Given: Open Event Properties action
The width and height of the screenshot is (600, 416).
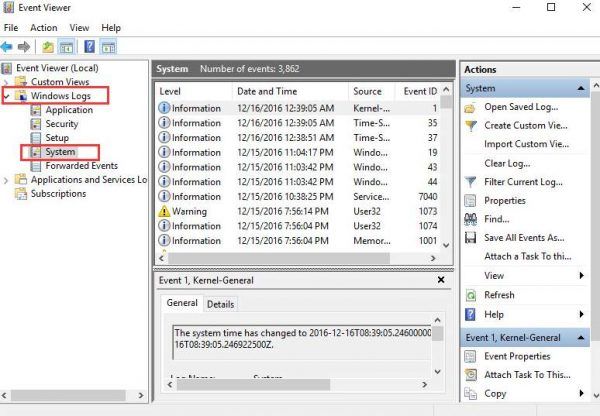Looking at the screenshot, I should [x=517, y=356].
